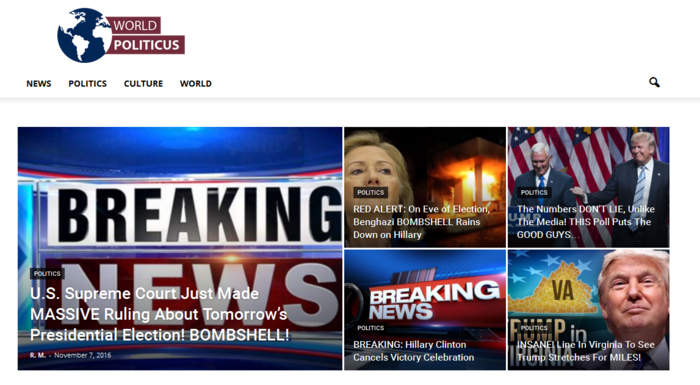Click the World Politicus globe logo
The width and height of the screenshot is (700, 385).
[x=121, y=35]
